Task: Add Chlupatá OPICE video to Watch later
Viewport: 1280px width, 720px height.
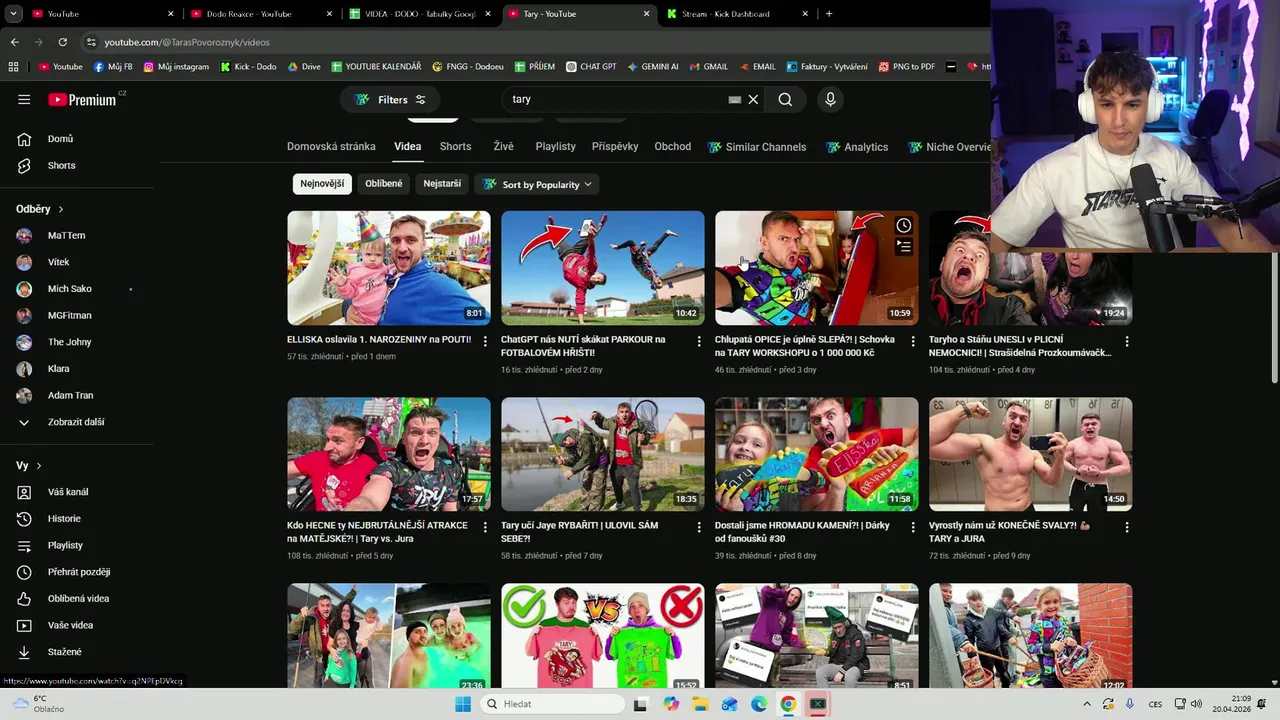Action: (x=904, y=226)
